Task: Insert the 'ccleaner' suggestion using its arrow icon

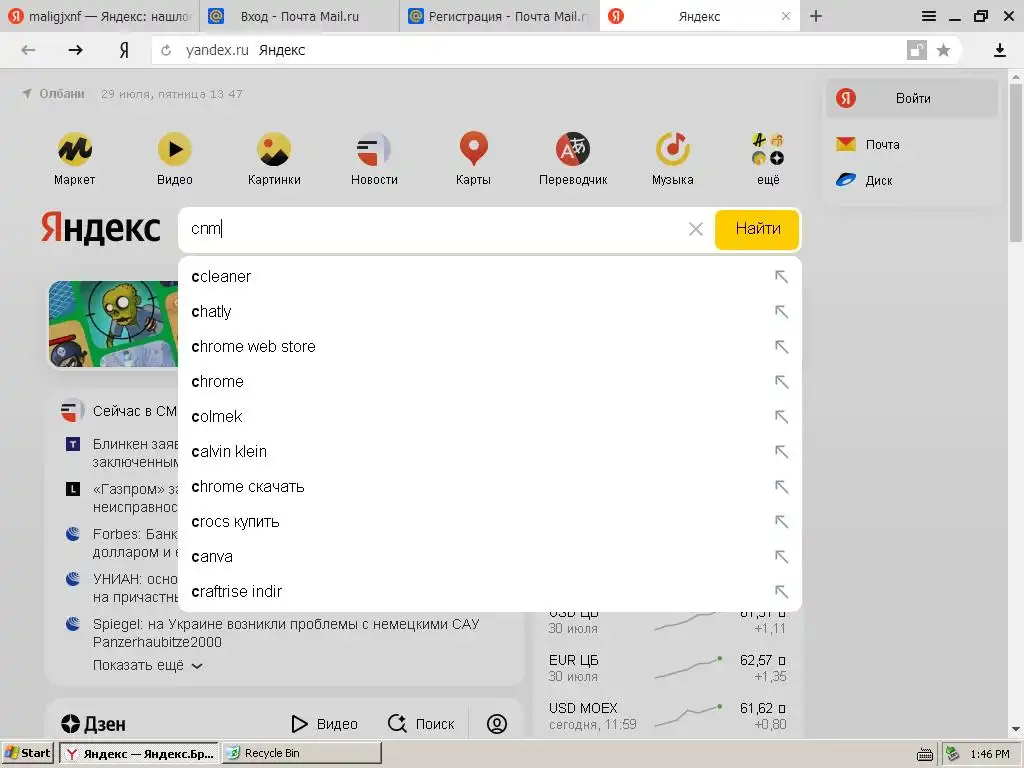Action: click(x=781, y=277)
